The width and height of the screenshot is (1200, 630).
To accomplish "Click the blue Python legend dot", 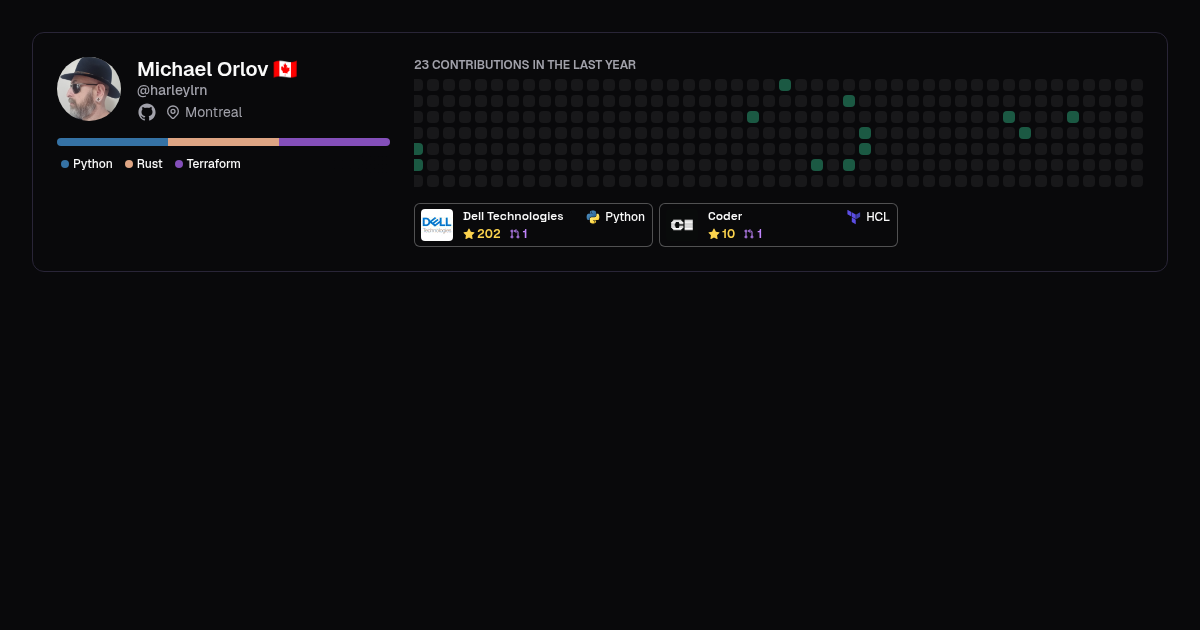I will coord(65,164).
